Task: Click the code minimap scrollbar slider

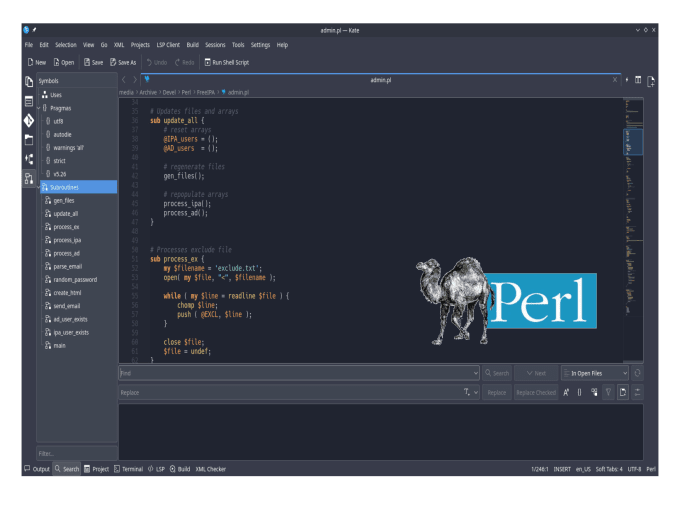Action: pyautogui.click(x=633, y=142)
